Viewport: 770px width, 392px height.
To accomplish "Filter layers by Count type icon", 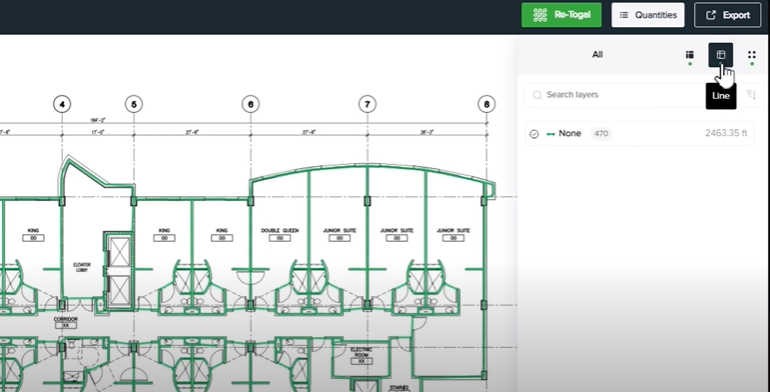I will (x=752, y=55).
